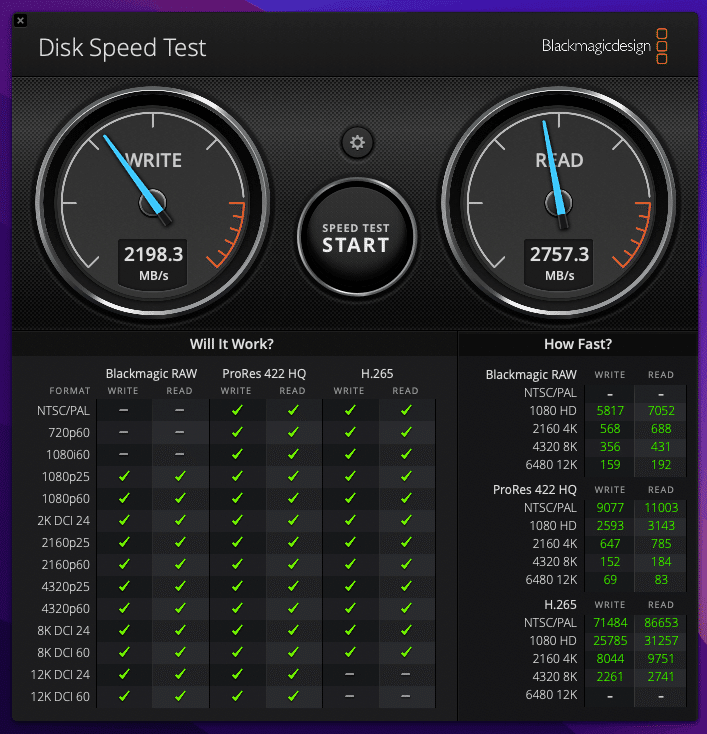707x734 pixels.
Task: Click H.265 write checkmark for 8K DCI 60
Action: coord(350,652)
